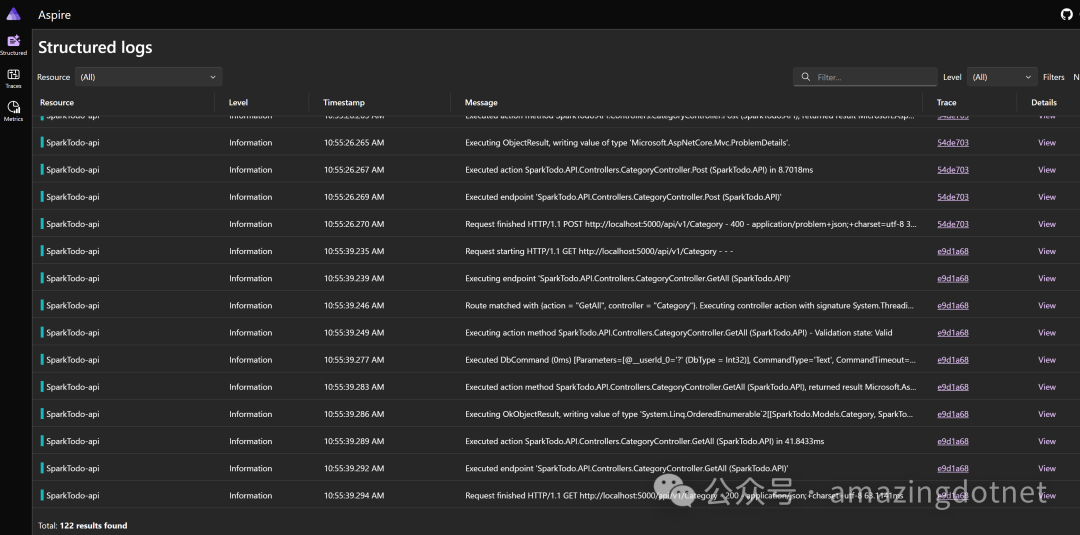Open the Resource (All) dropdown
This screenshot has width=1080, height=535.
click(x=148, y=77)
